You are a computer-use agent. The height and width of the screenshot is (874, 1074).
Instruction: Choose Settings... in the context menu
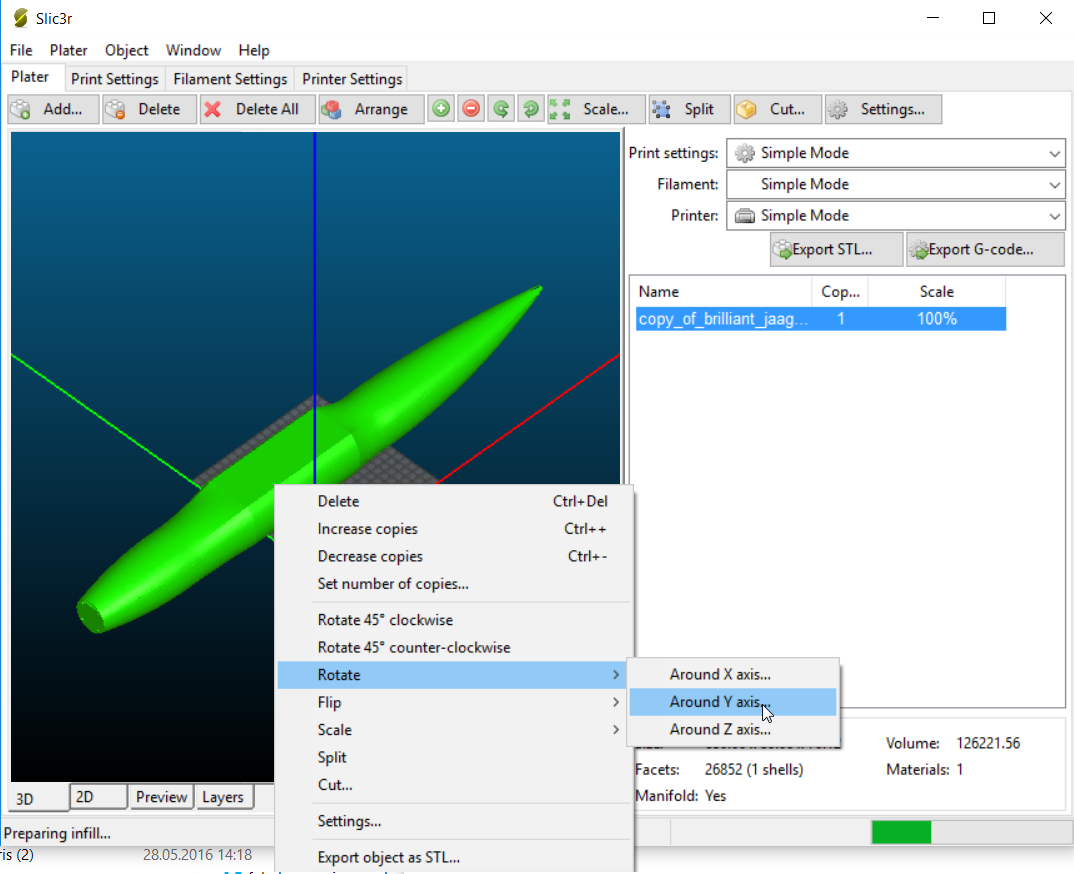click(x=455, y=821)
